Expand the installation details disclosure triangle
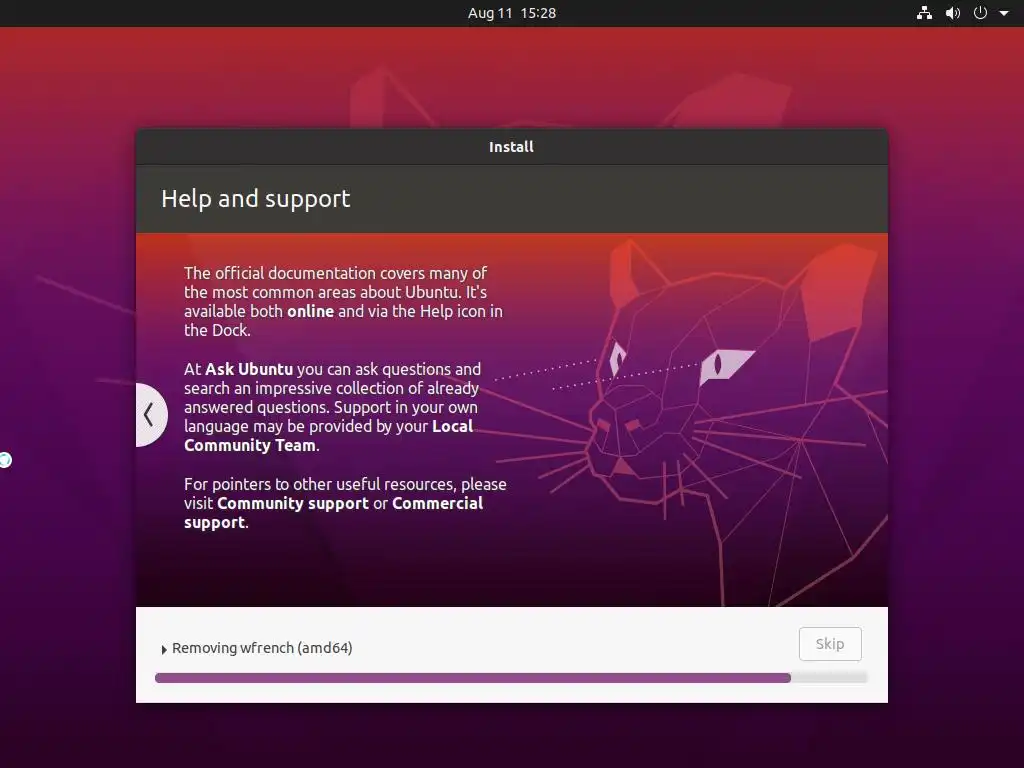 164,649
